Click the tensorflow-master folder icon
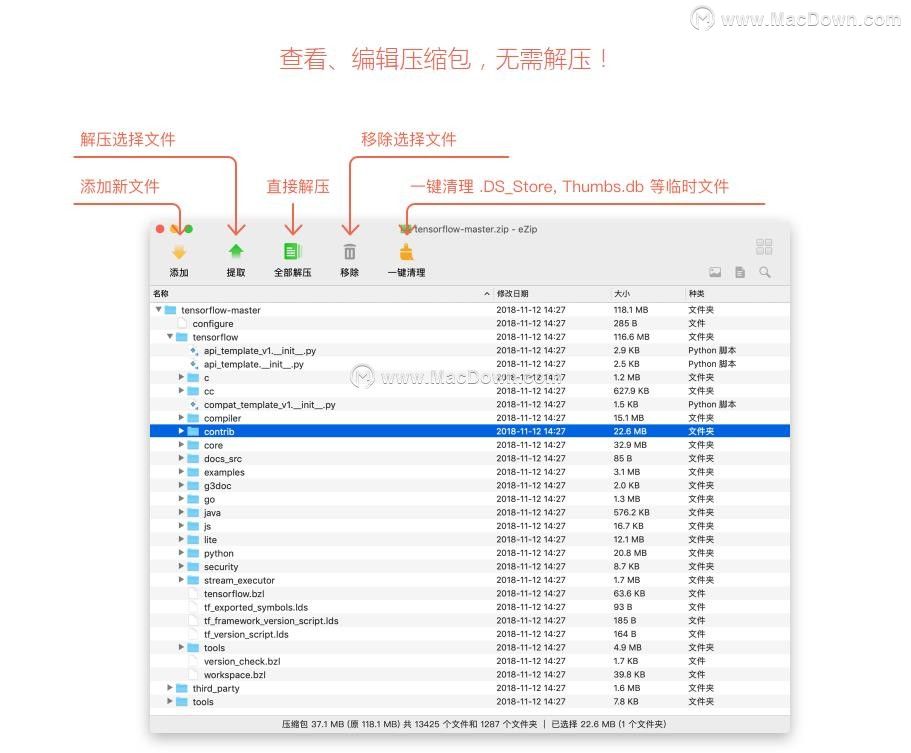911x753 pixels. pos(170,310)
